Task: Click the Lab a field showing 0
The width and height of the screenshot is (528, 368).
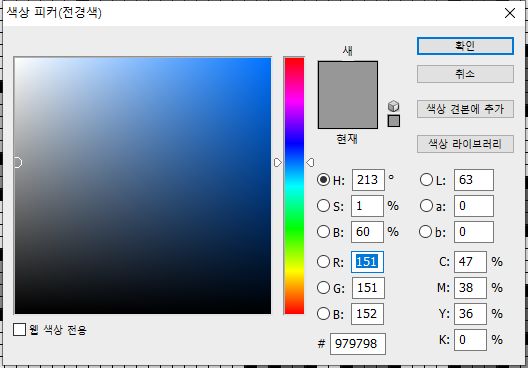Action: point(474,206)
